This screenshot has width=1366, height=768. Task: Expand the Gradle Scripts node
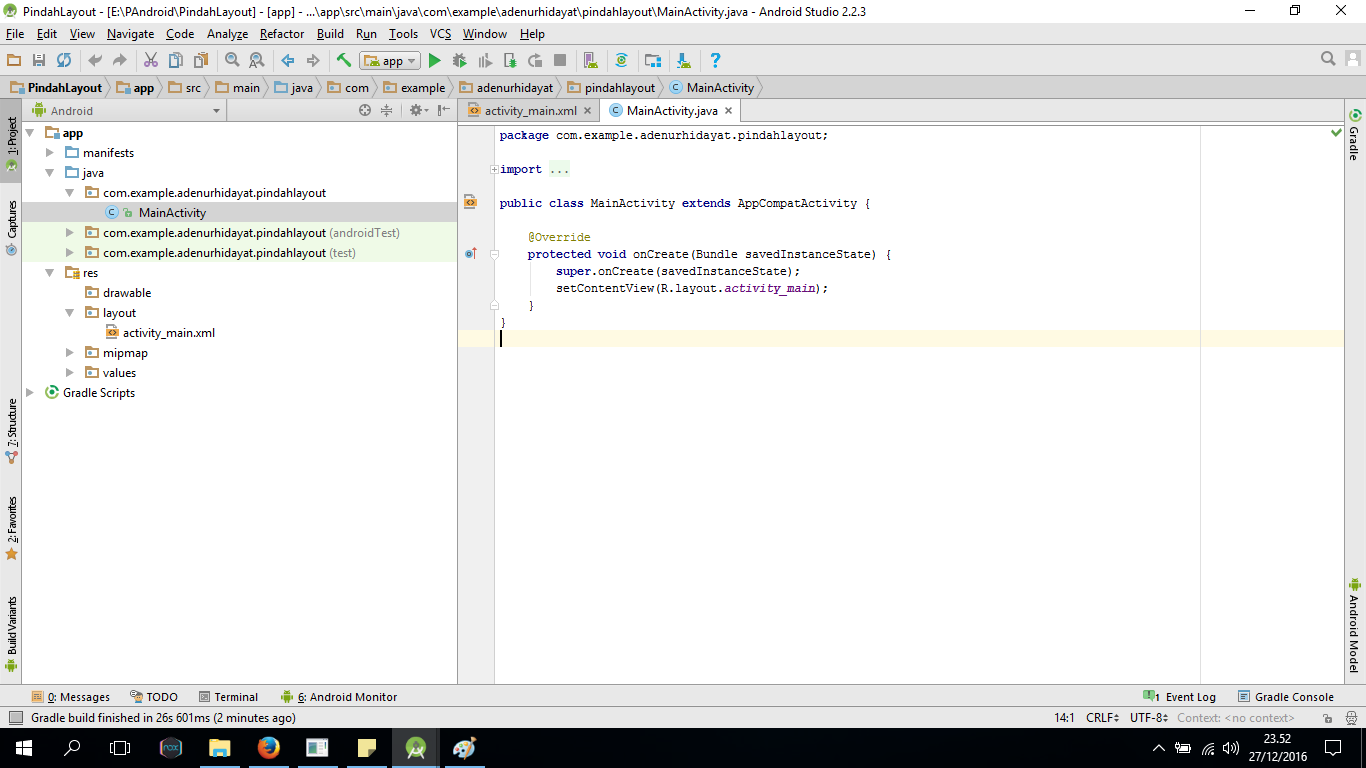pyautogui.click(x=30, y=393)
